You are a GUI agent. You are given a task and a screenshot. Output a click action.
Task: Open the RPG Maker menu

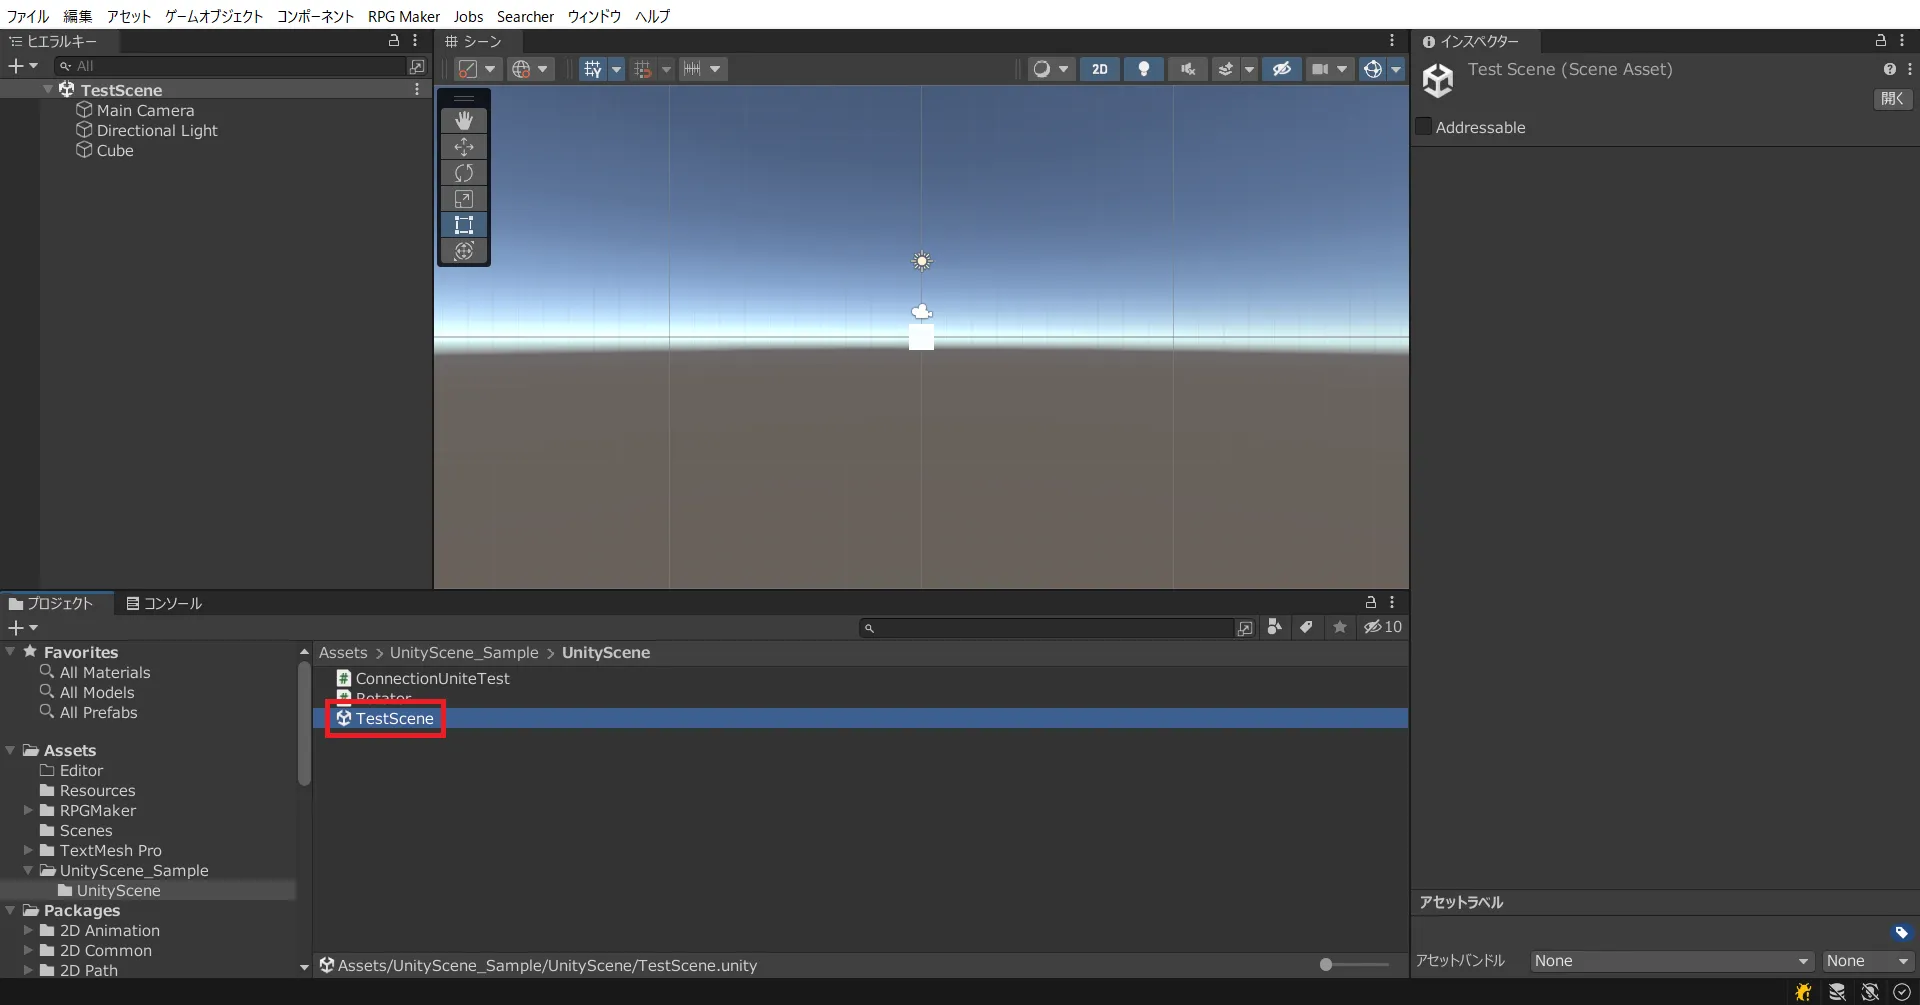coord(403,16)
